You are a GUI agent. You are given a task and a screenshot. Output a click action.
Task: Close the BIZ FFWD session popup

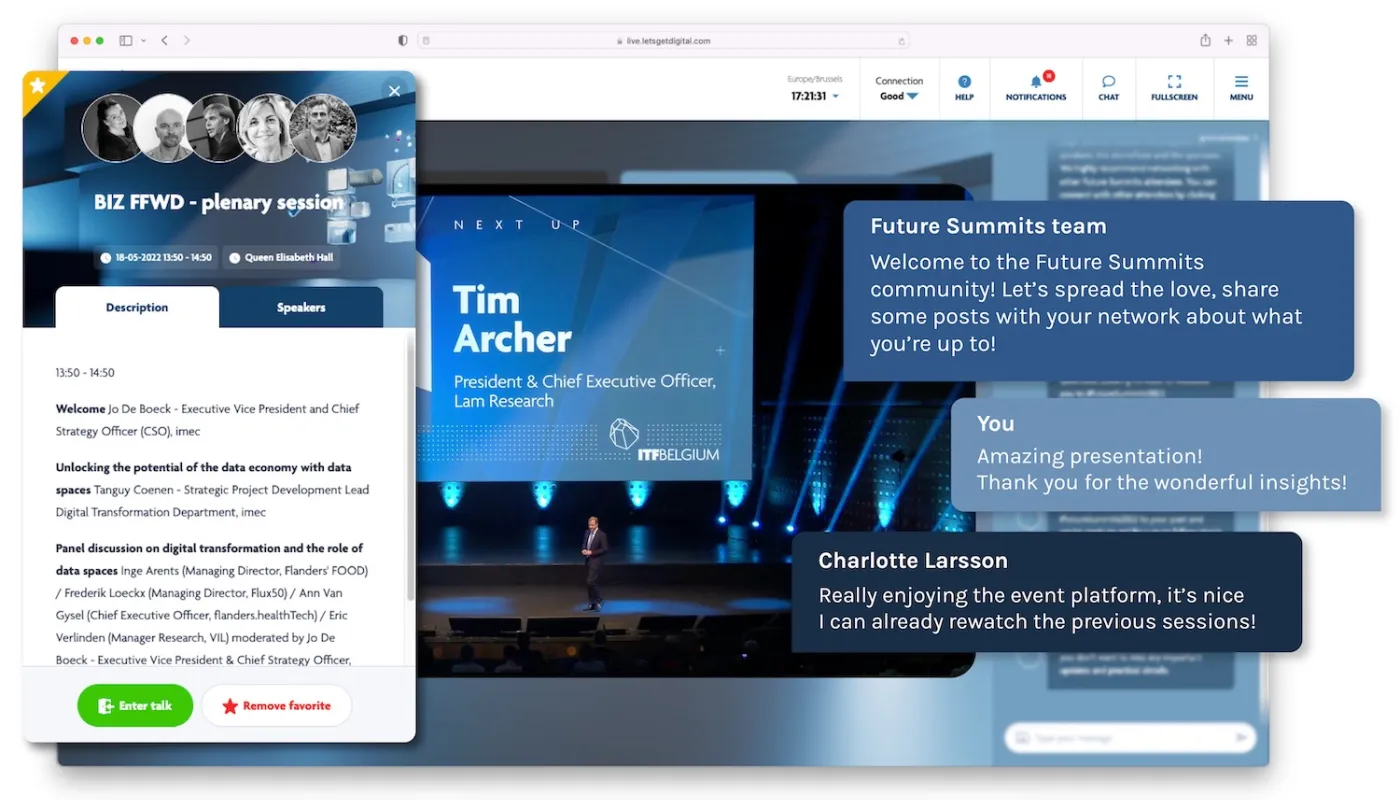394,91
